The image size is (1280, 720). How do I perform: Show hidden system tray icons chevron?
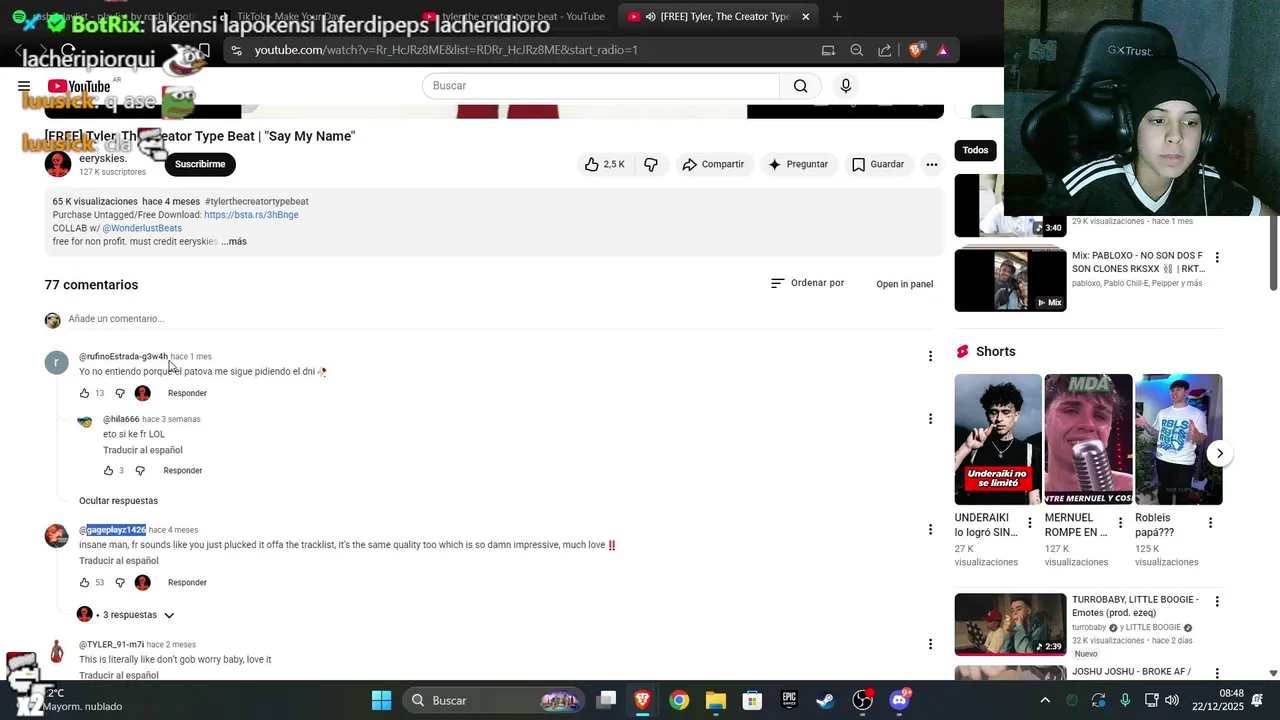click(x=1045, y=700)
